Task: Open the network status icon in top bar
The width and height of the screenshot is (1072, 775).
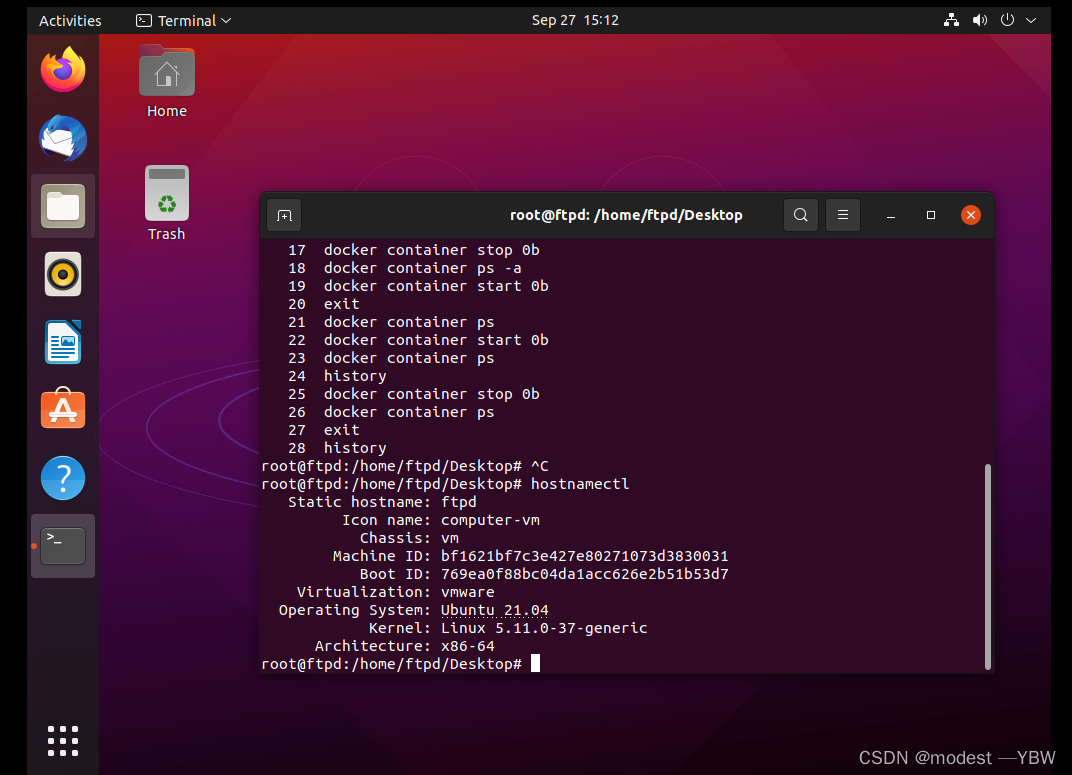Action: pos(951,20)
